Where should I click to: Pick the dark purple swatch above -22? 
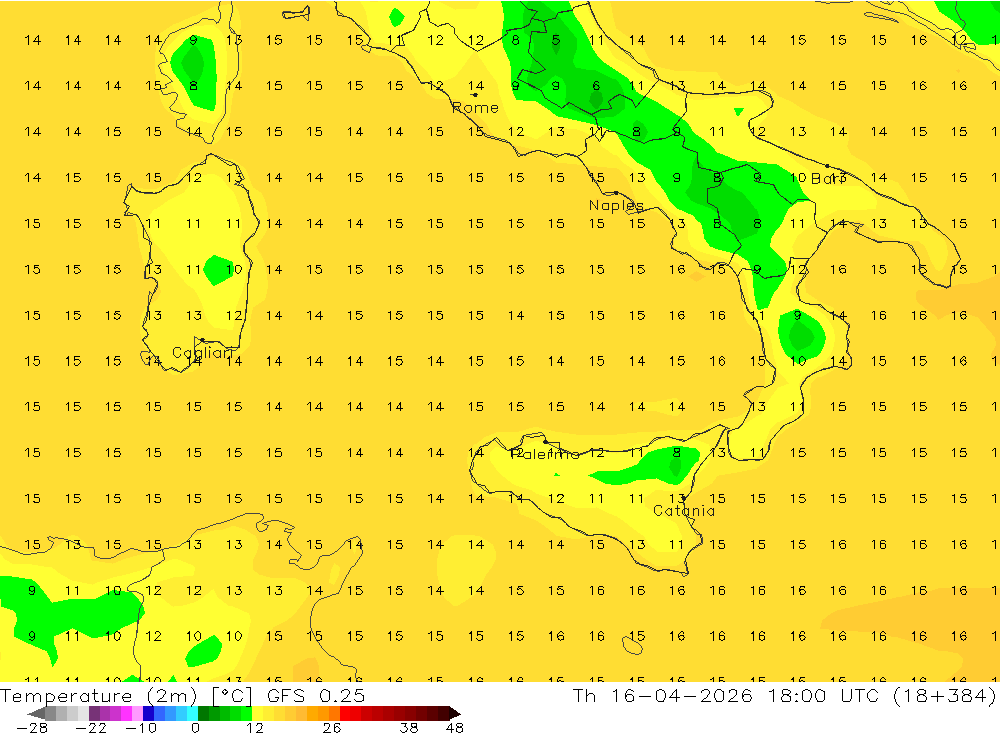(x=94, y=713)
